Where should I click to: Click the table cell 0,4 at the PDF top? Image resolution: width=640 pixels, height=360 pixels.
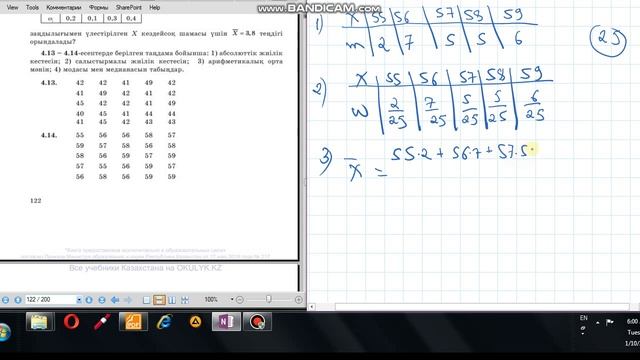tap(131, 18)
